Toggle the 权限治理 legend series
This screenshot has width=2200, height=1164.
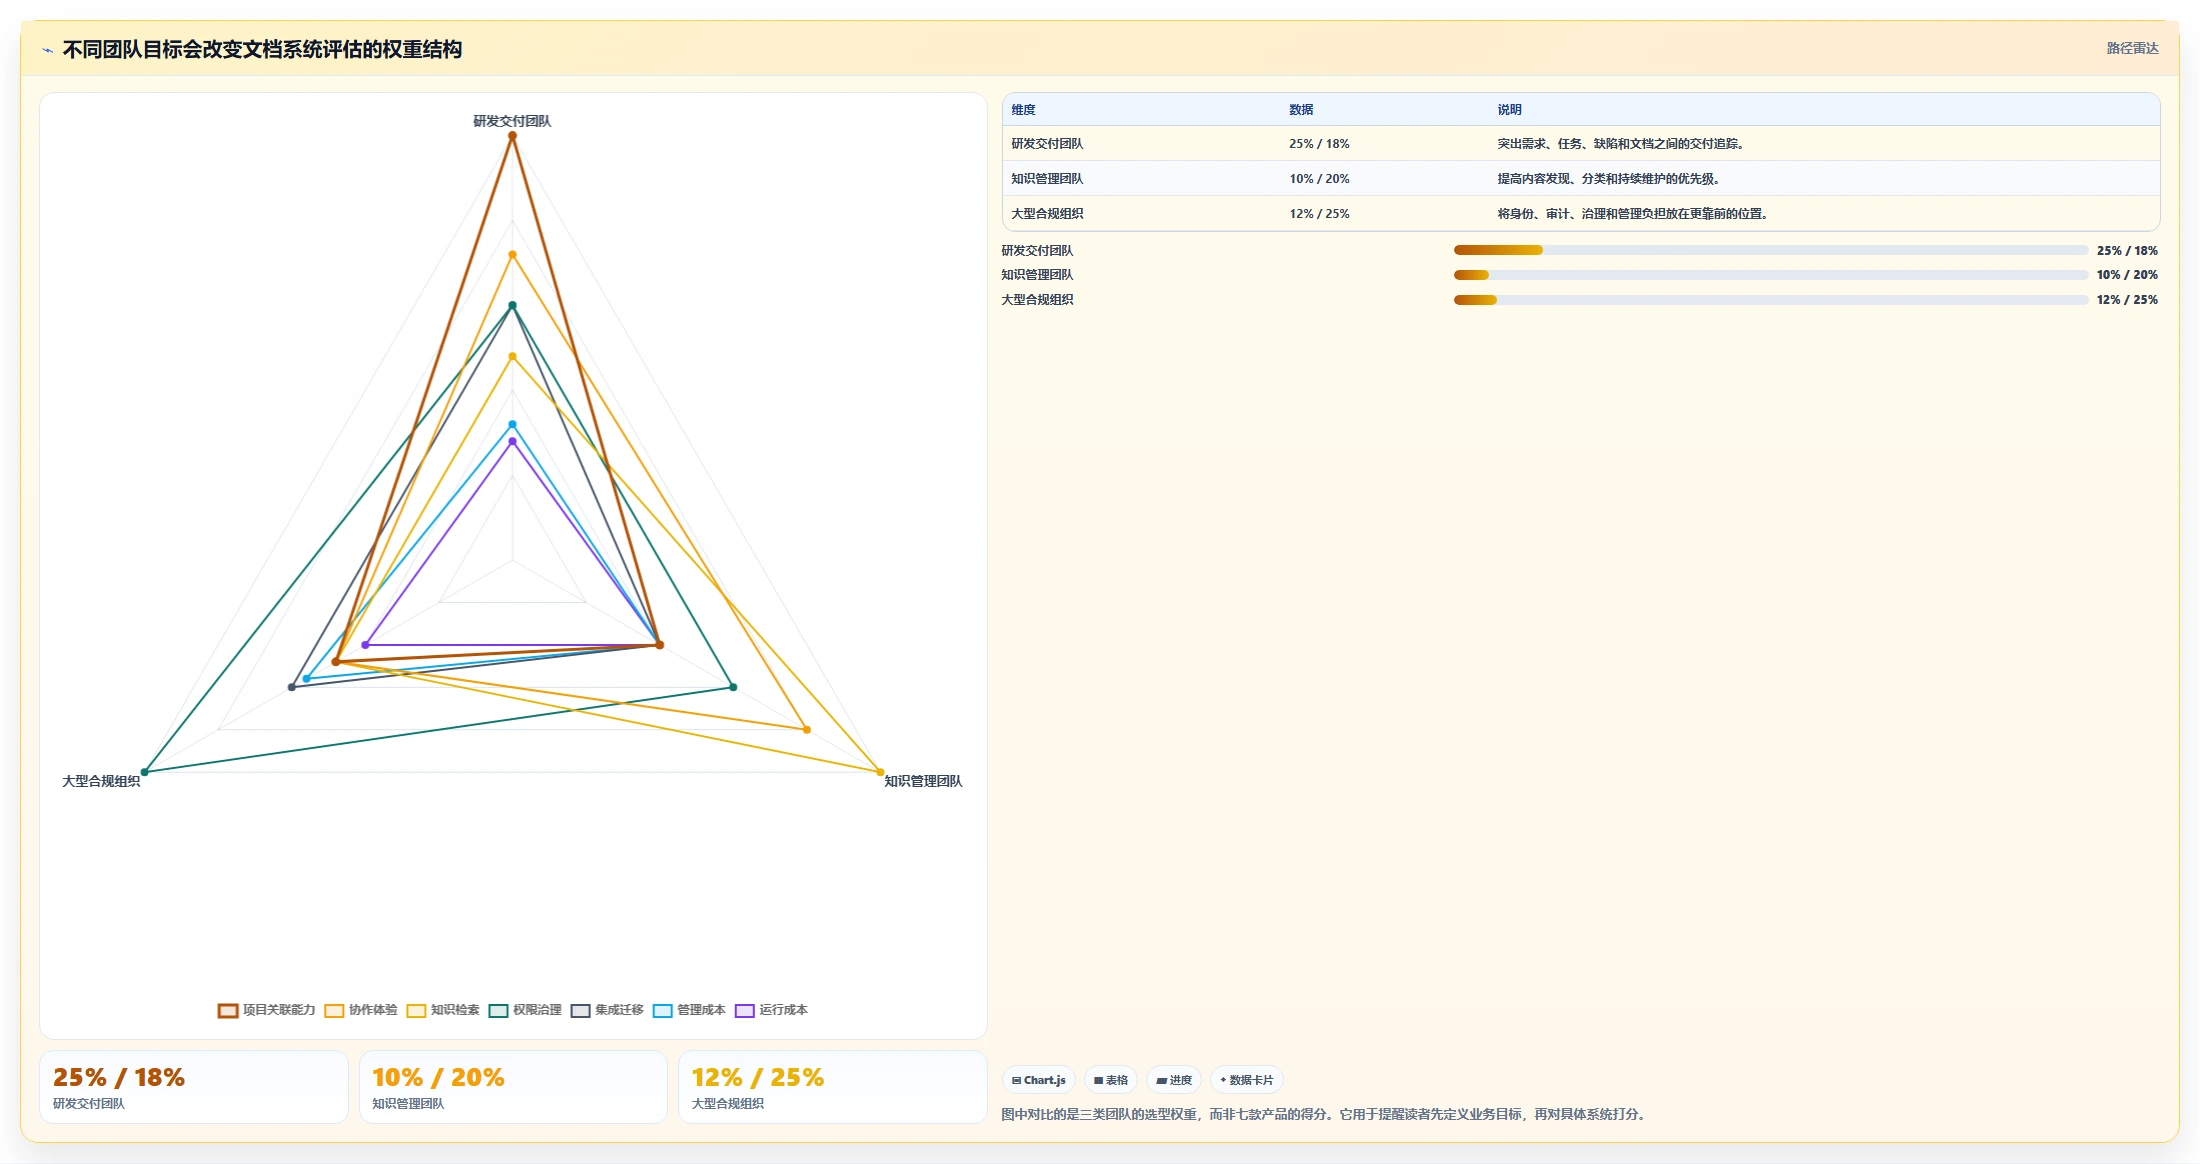tap(525, 1010)
